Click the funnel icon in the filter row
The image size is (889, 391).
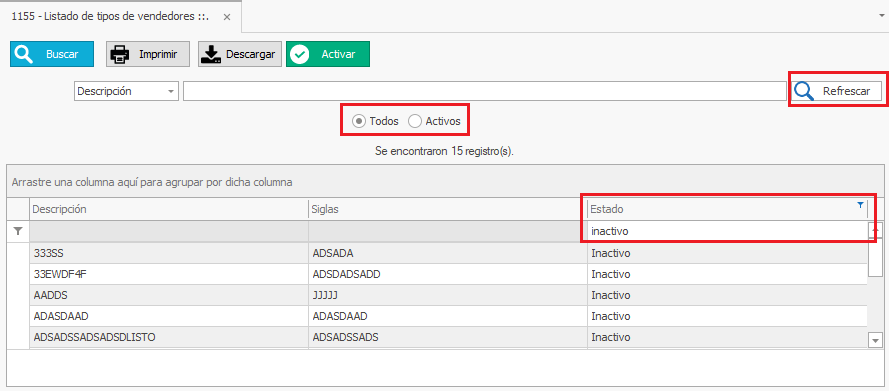point(18,231)
